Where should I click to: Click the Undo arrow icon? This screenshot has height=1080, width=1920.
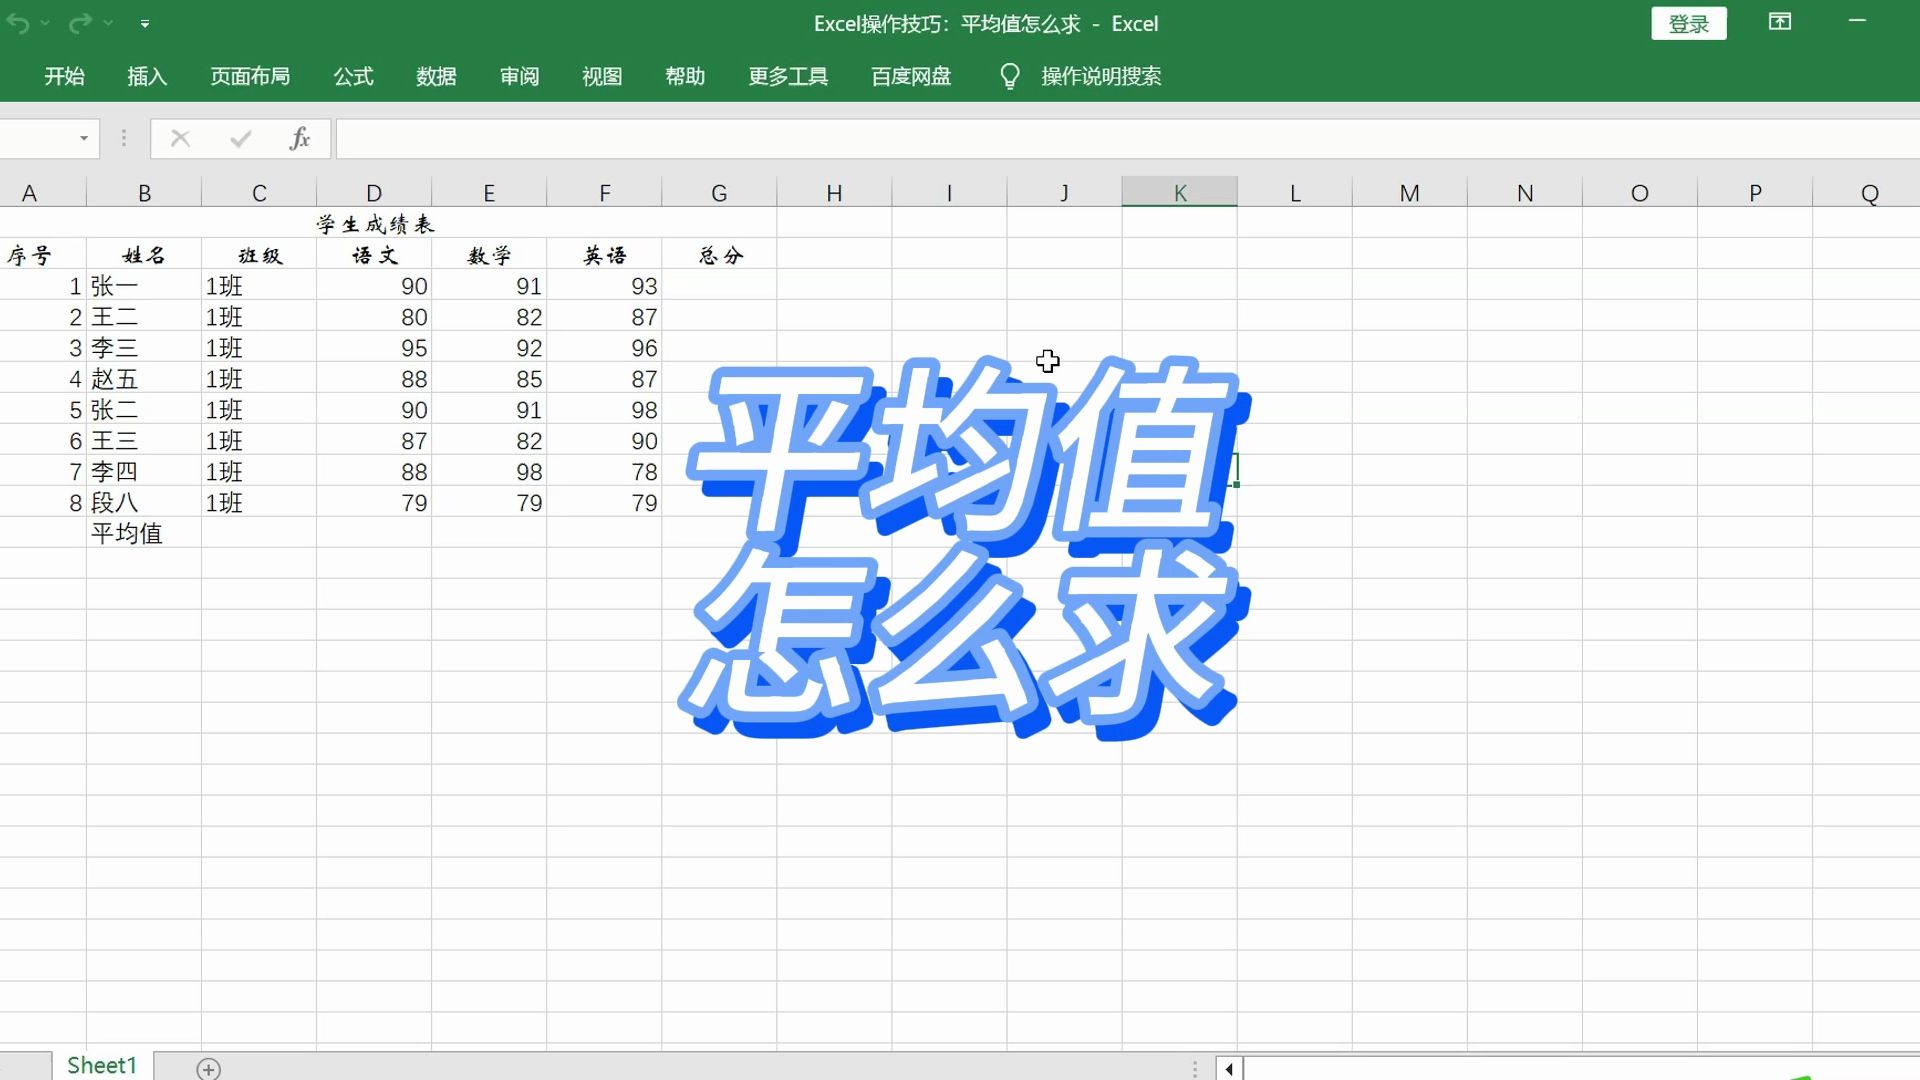coord(17,23)
